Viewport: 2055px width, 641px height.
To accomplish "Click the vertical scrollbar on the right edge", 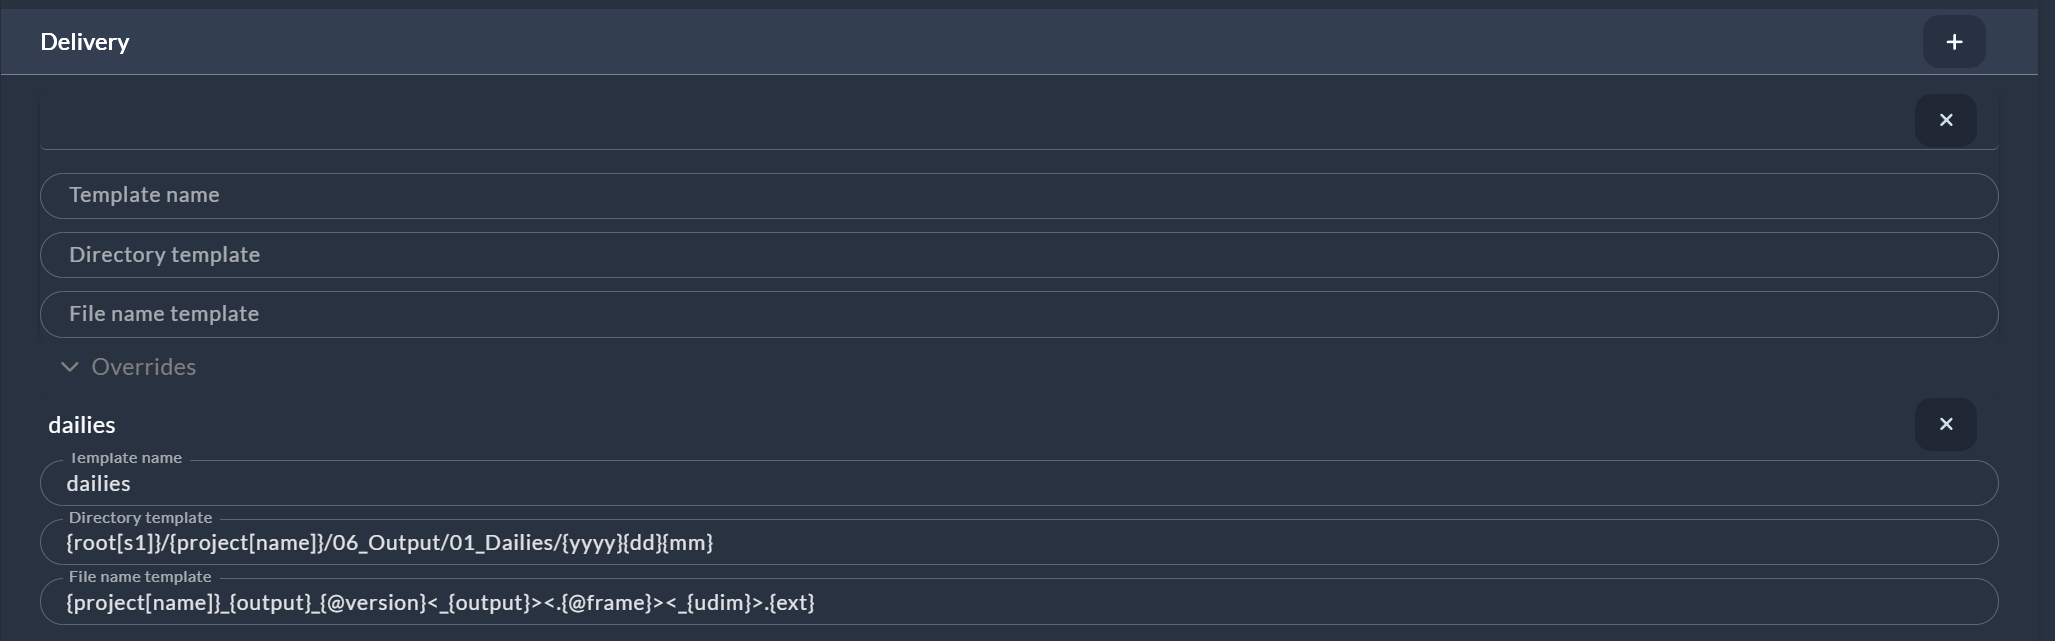I will point(2046,320).
